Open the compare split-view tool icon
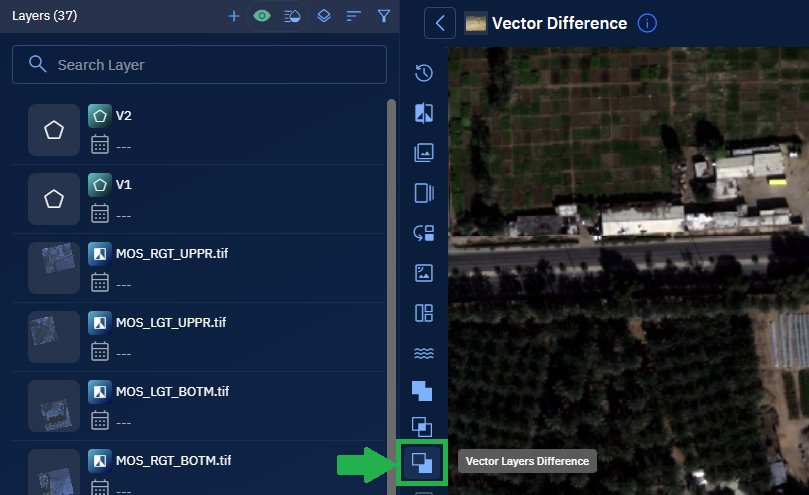This screenshot has height=495, width=809. (x=424, y=113)
